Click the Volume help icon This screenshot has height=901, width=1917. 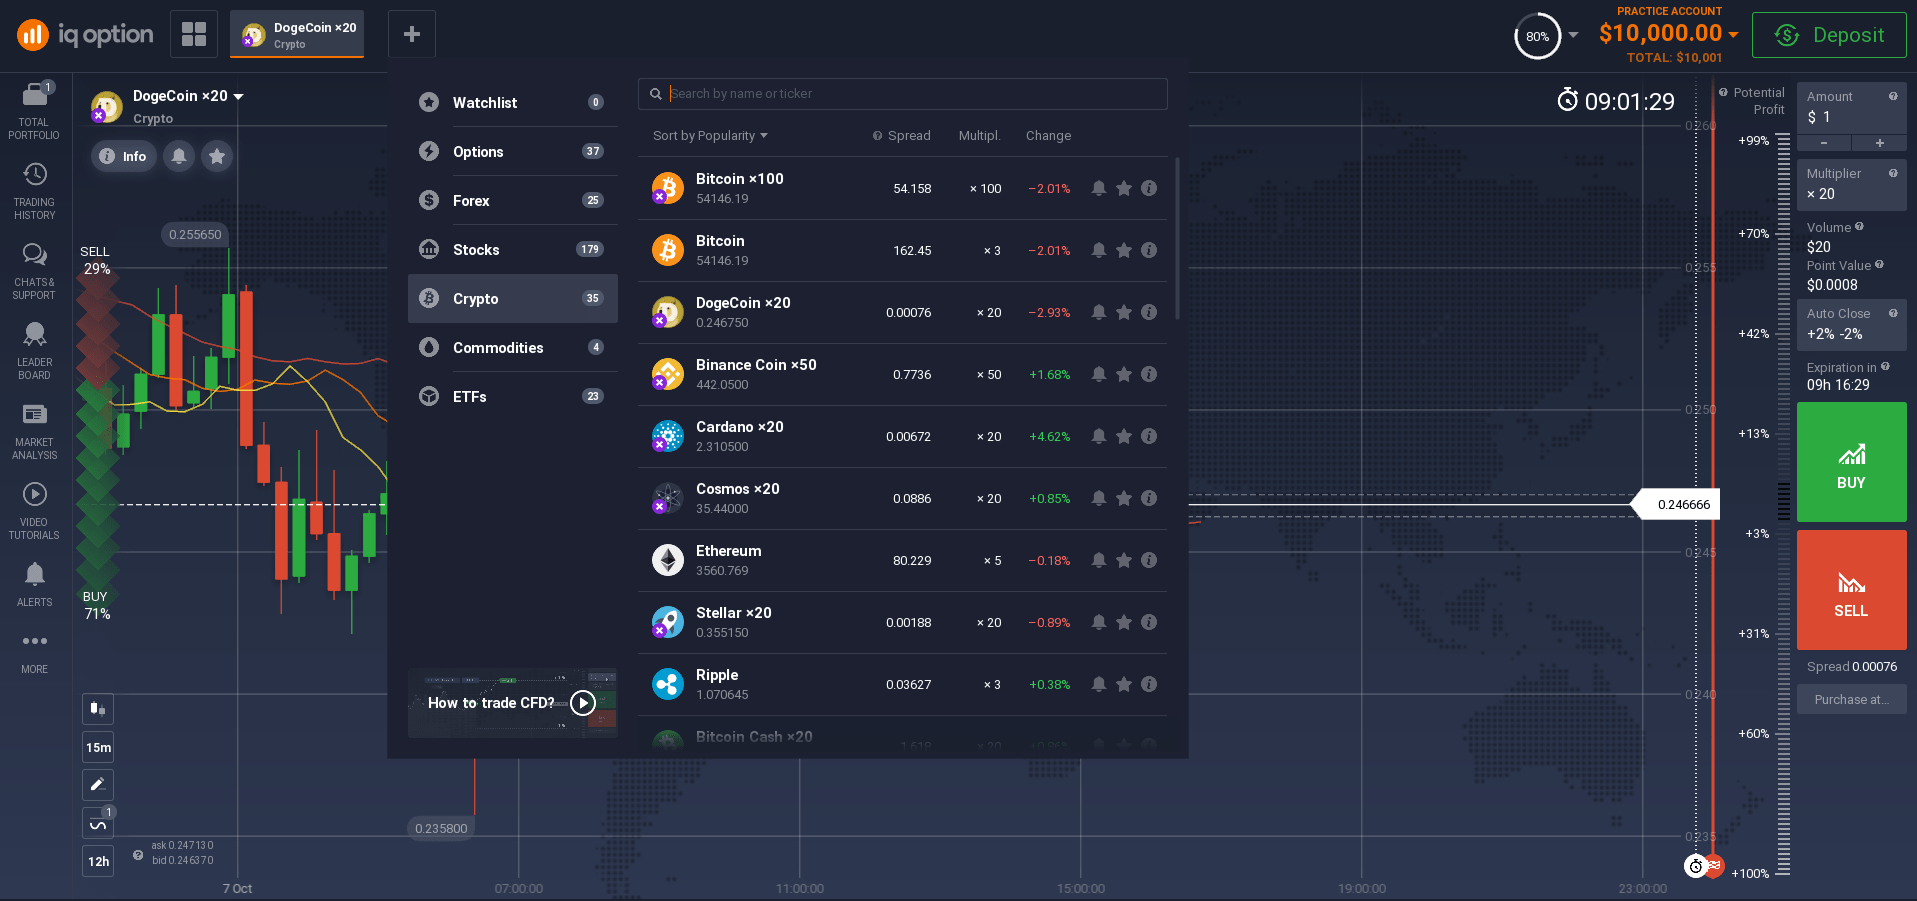coord(1859,227)
